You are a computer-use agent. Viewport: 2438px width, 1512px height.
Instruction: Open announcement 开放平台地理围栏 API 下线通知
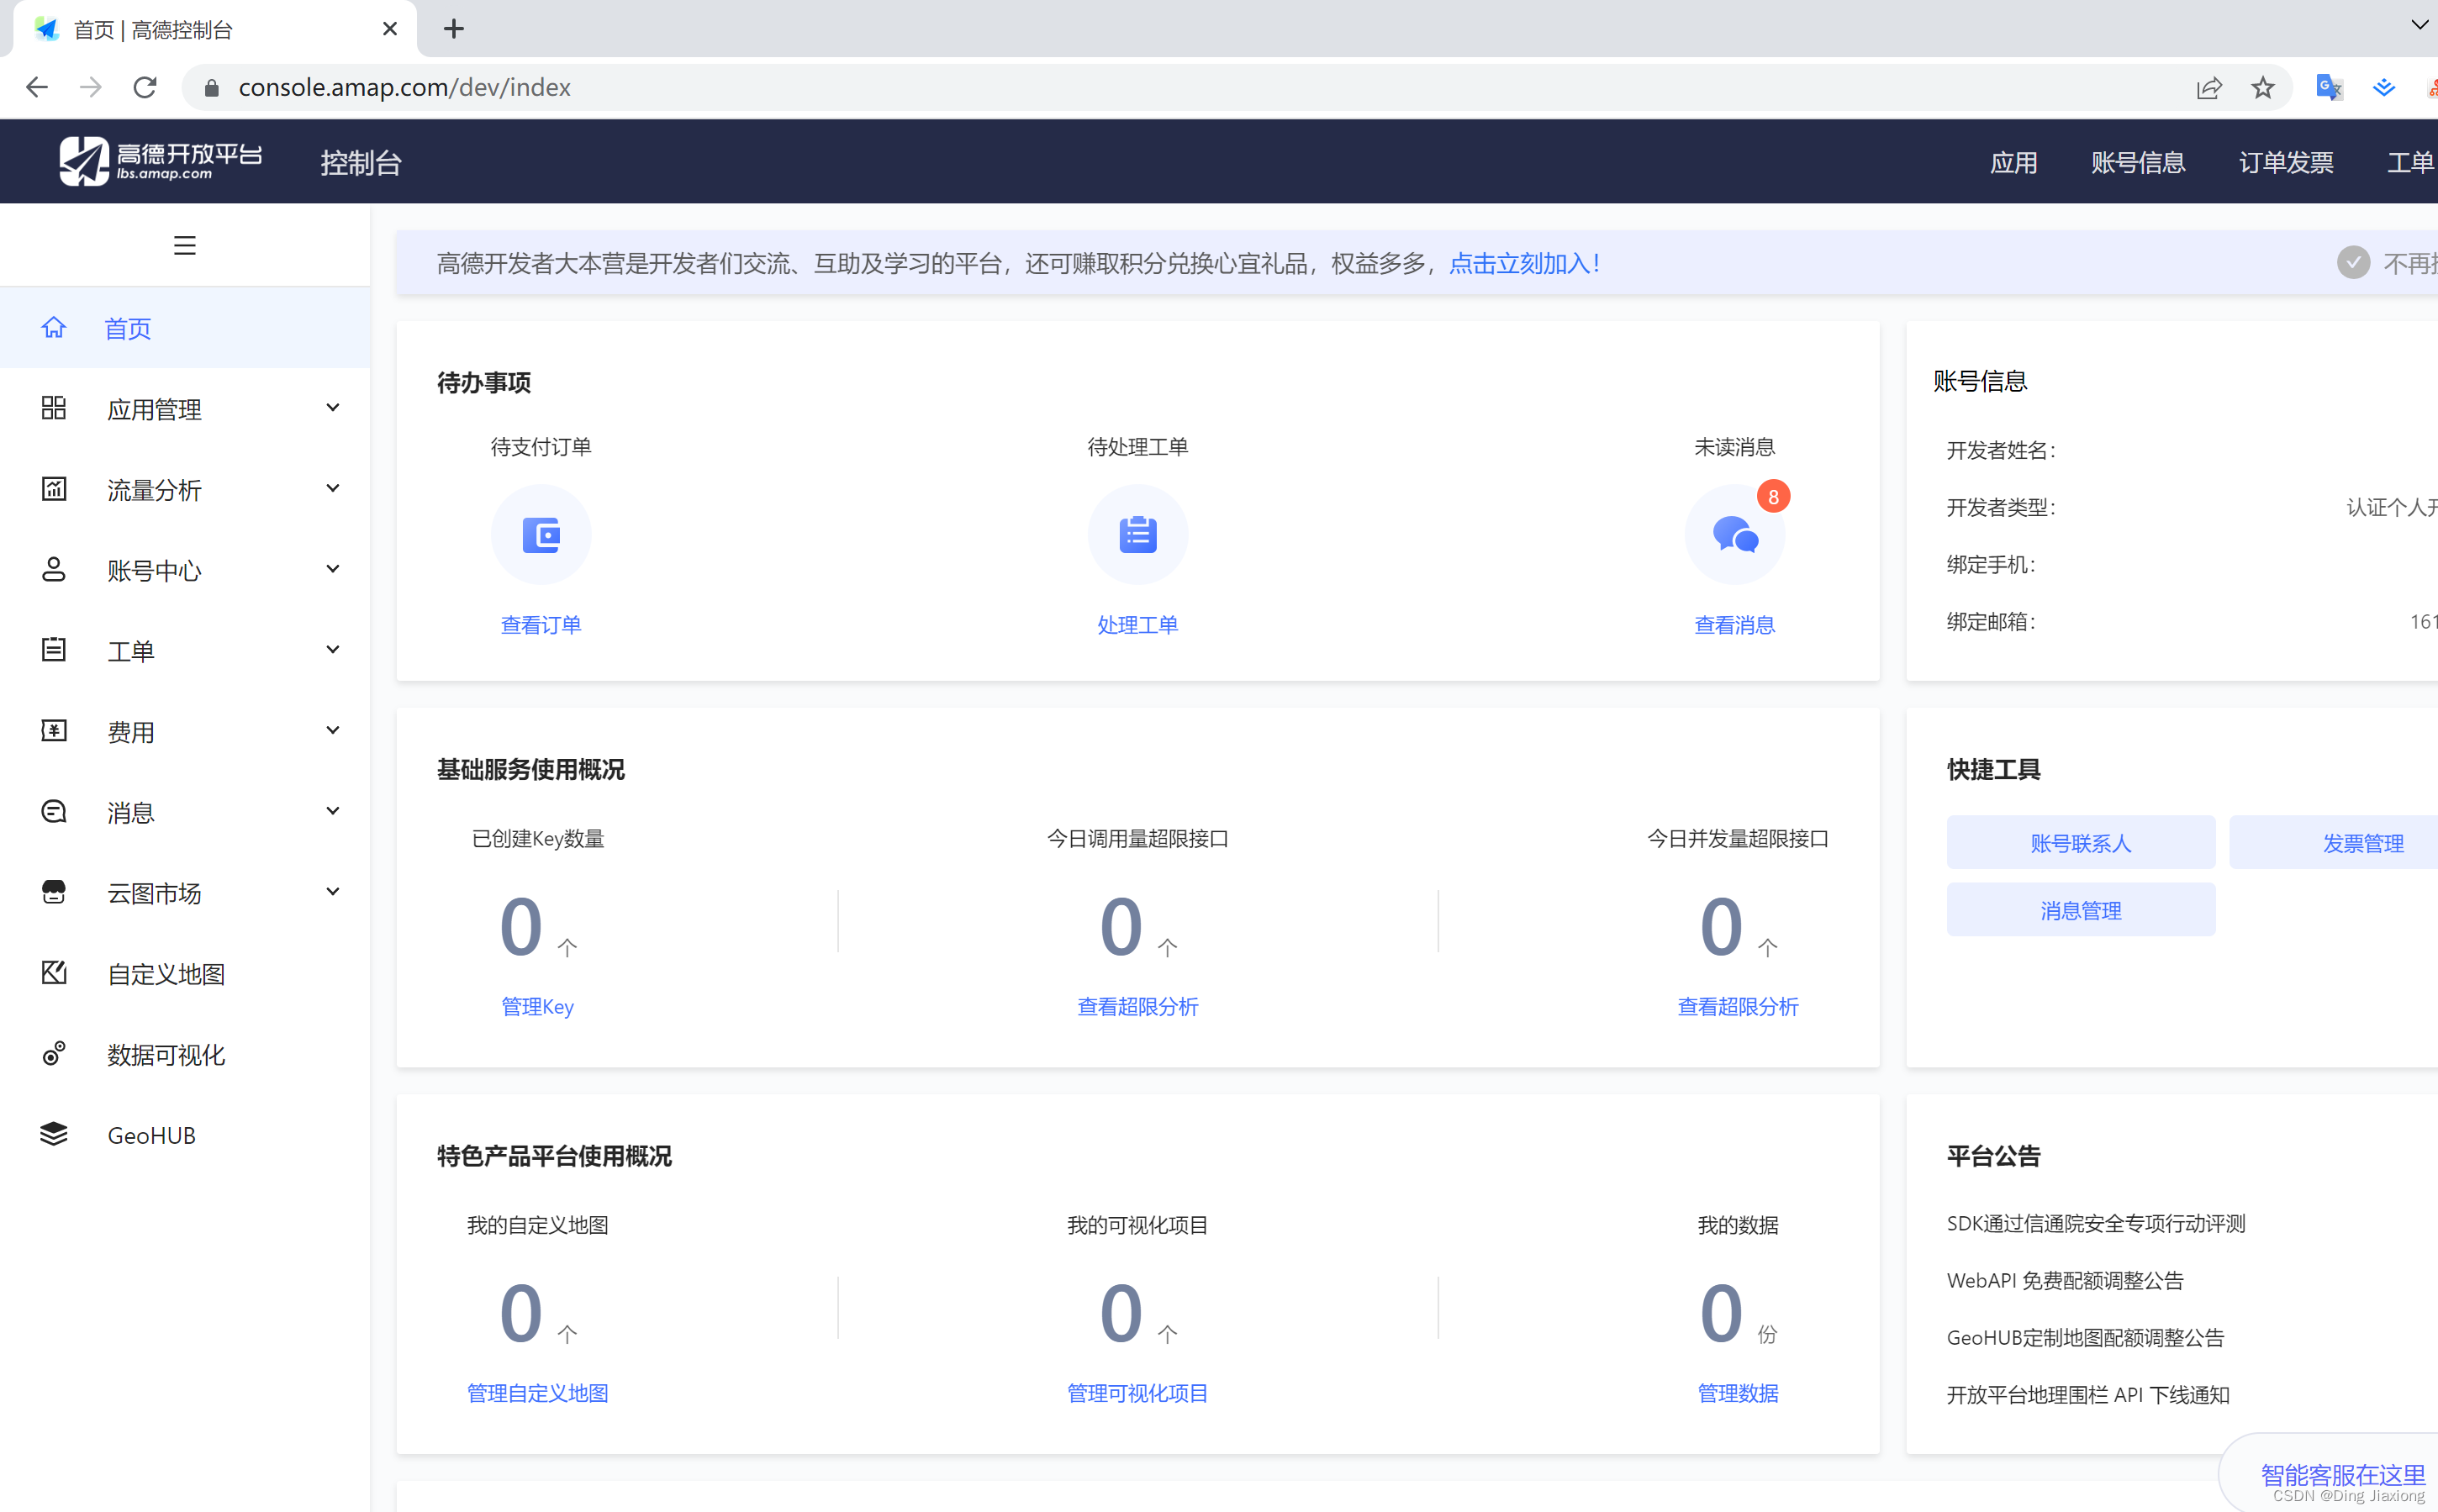2087,1394
